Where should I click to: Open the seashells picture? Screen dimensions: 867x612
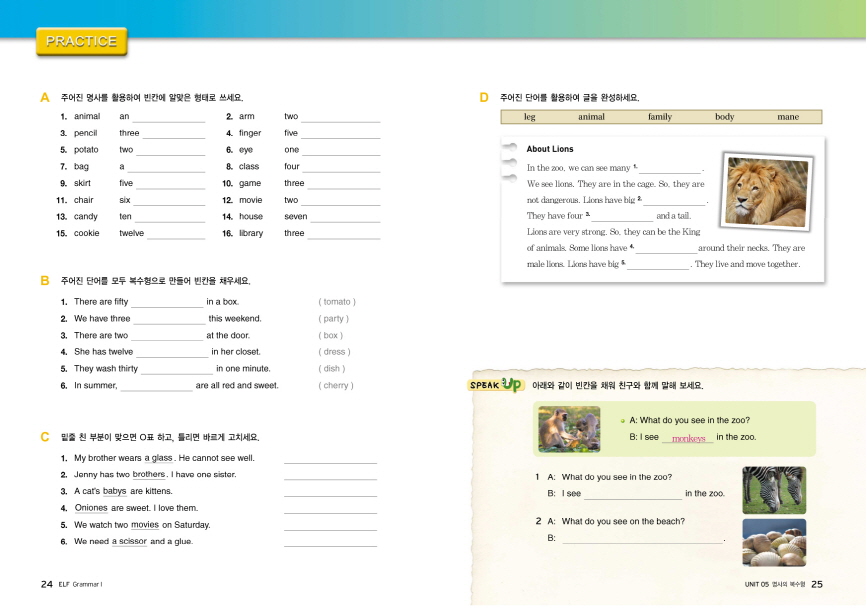773,542
